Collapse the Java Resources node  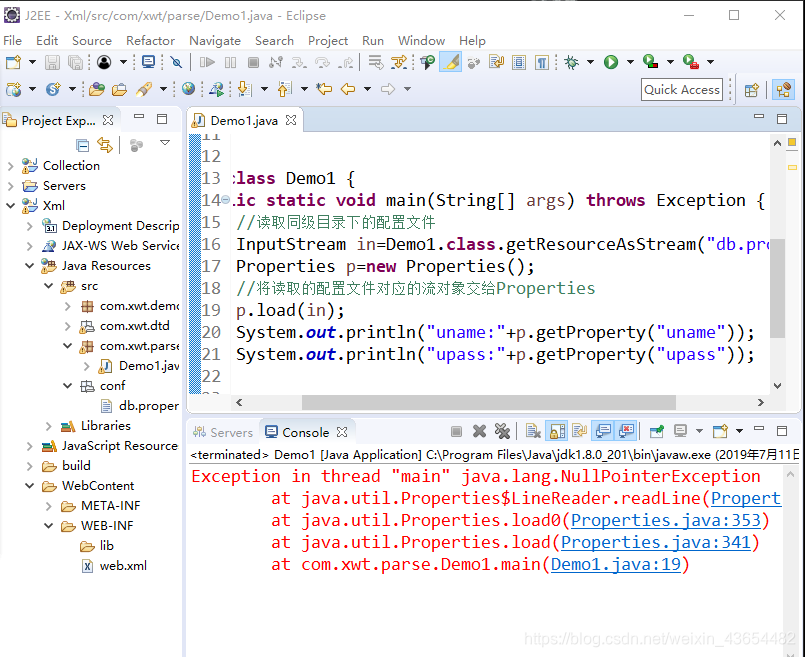tap(30, 266)
